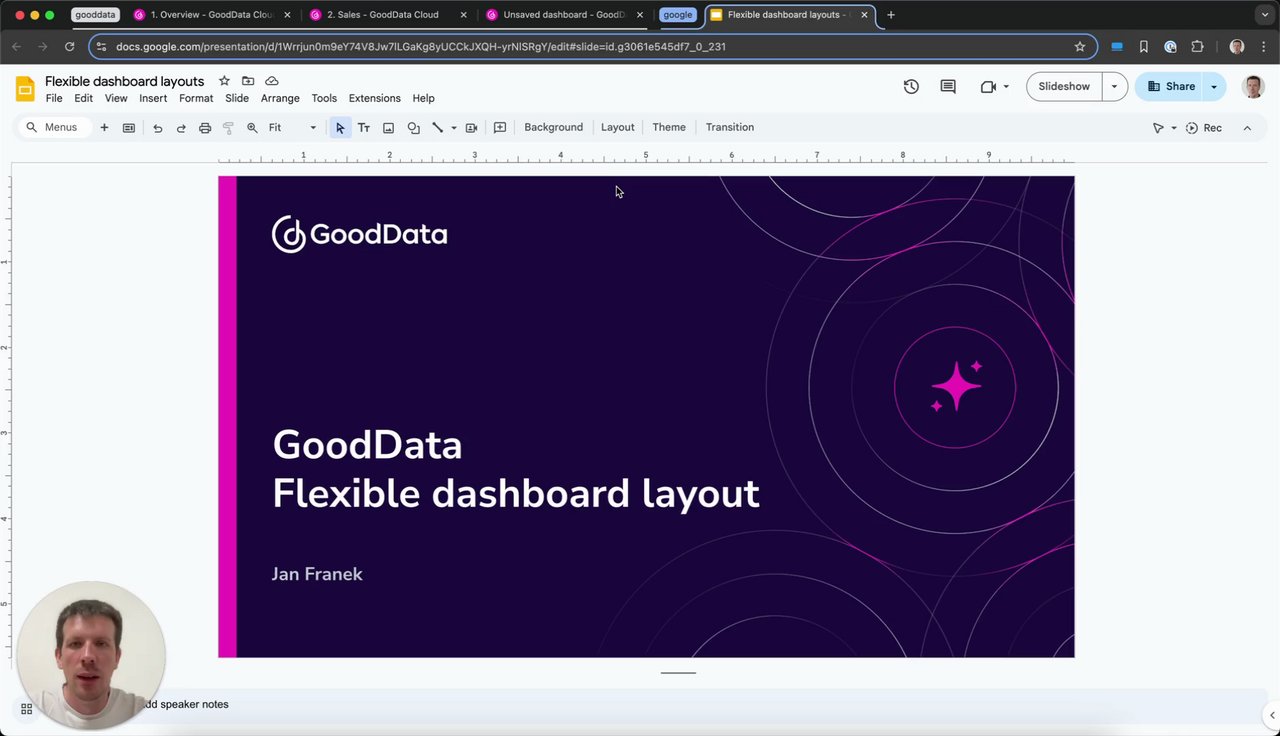Expand the meeting camera dropdown arrow

[x=1006, y=87]
